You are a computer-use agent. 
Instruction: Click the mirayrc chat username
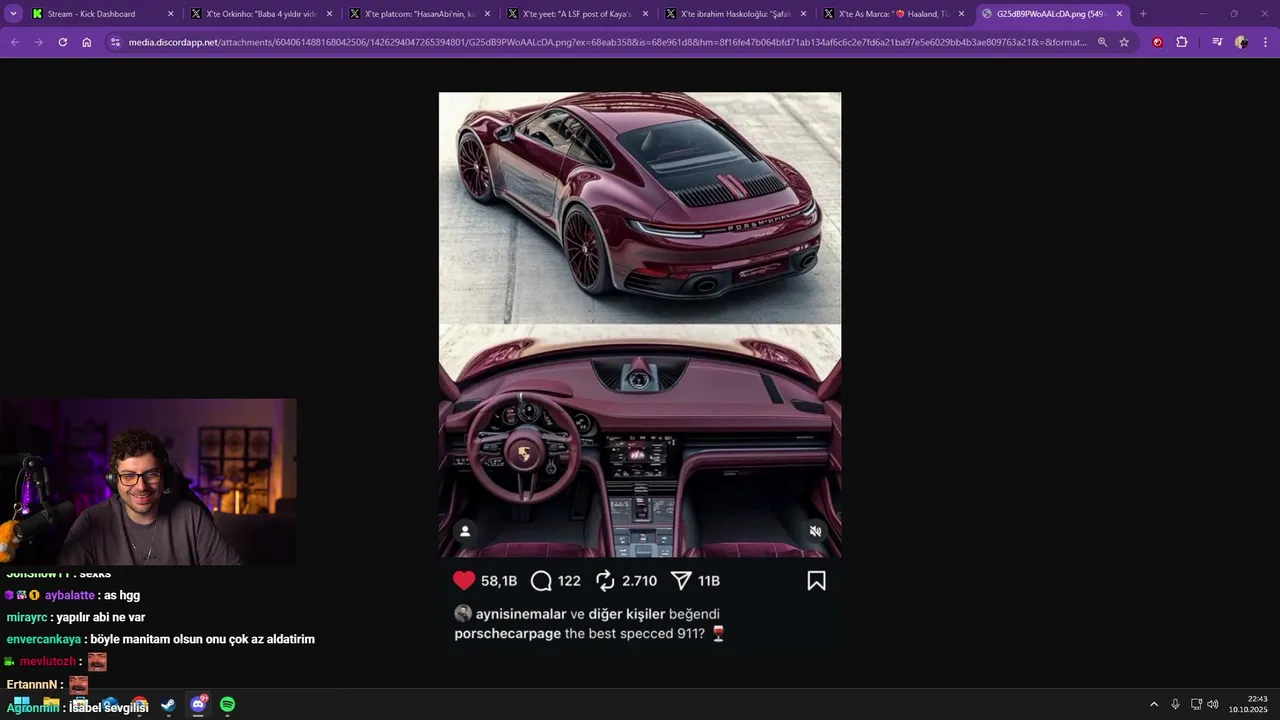point(27,617)
